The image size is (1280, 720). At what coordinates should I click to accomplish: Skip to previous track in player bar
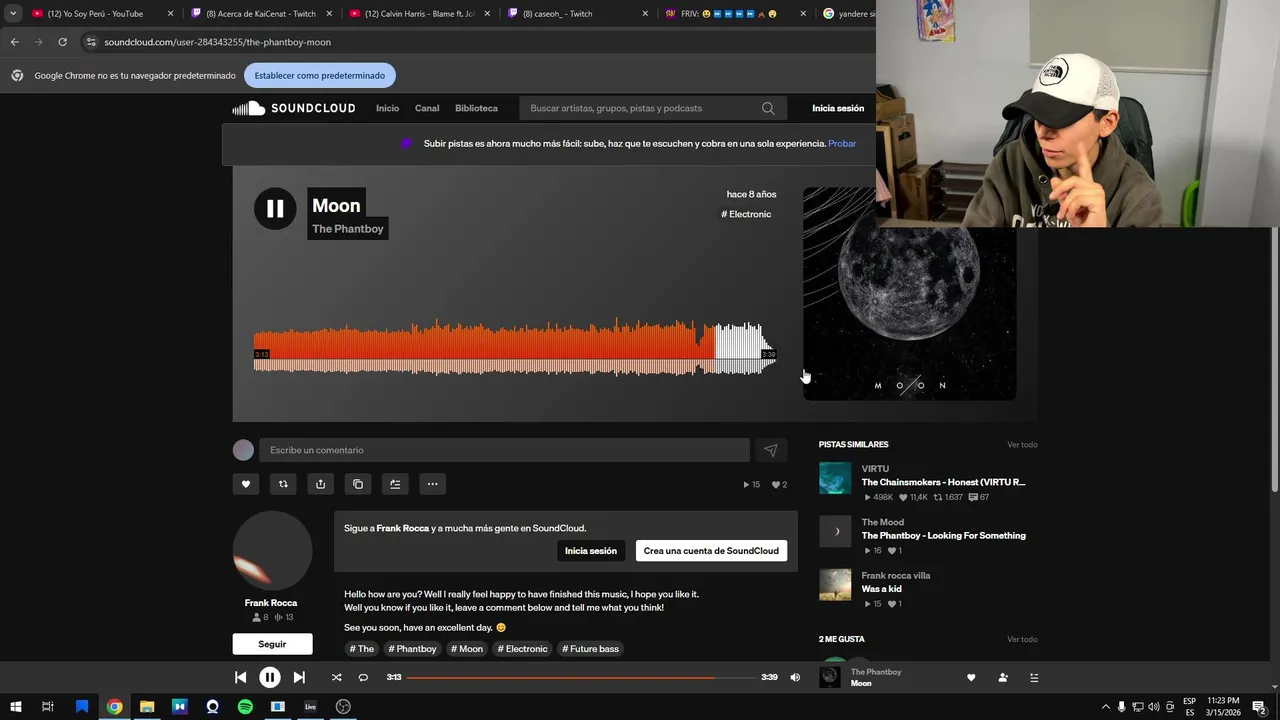[241, 677]
